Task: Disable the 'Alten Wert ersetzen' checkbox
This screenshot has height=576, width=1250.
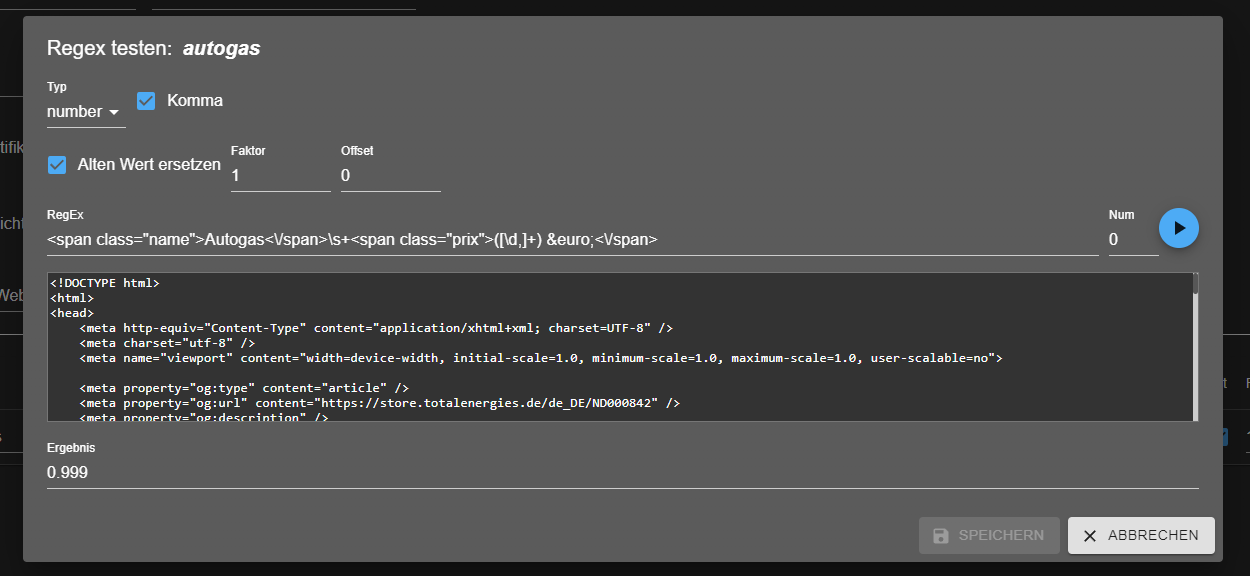Action: (x=57, y=165)
